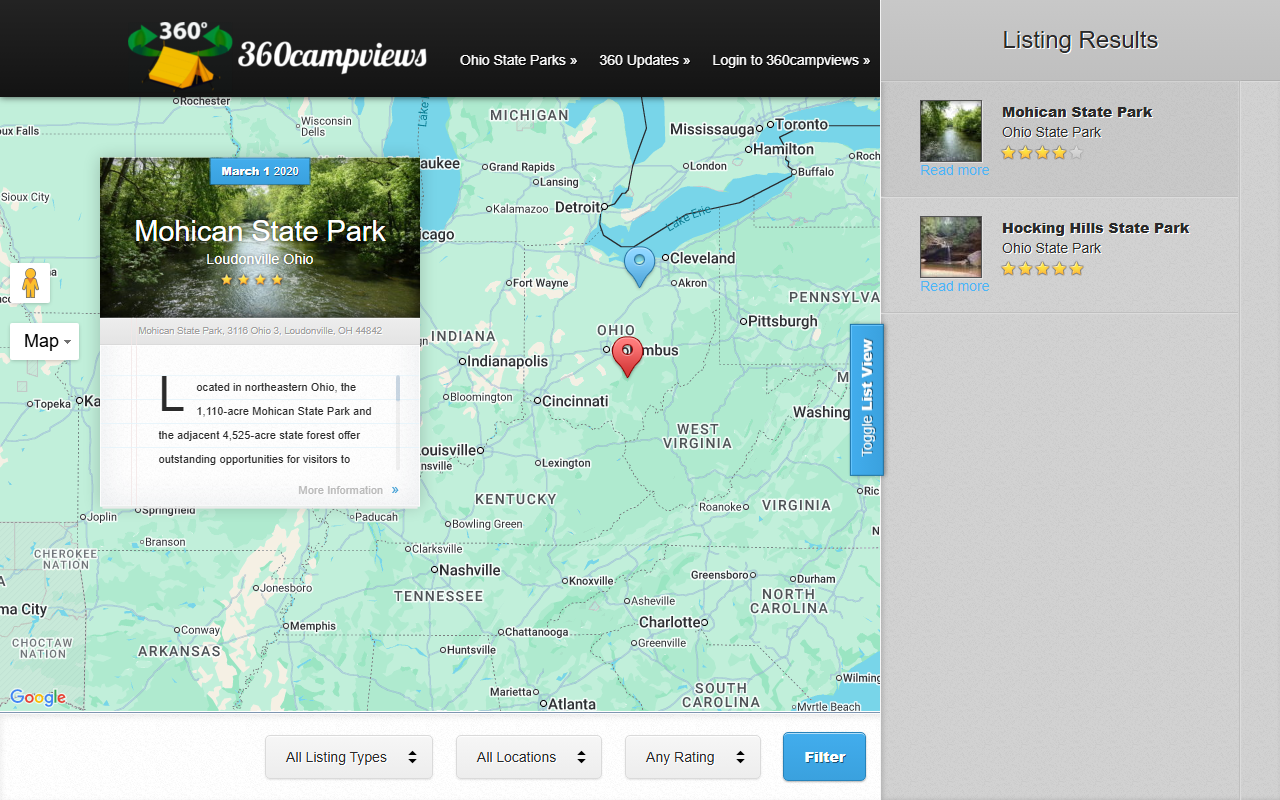Viewport: 1280px width, 800px height.
Task: Select the red map marker near Columbus
Action: (627, 357)
